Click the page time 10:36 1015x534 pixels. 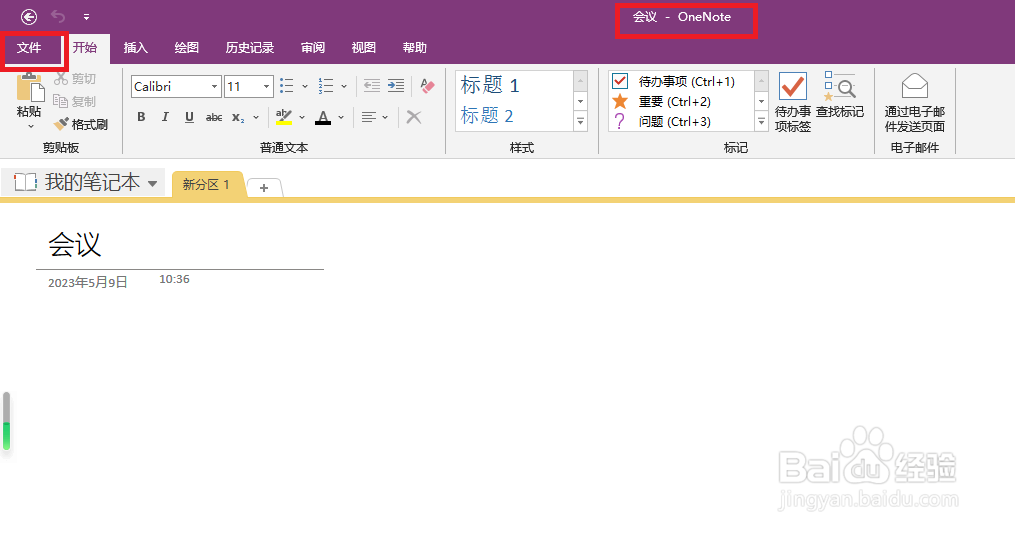[174, 280]
